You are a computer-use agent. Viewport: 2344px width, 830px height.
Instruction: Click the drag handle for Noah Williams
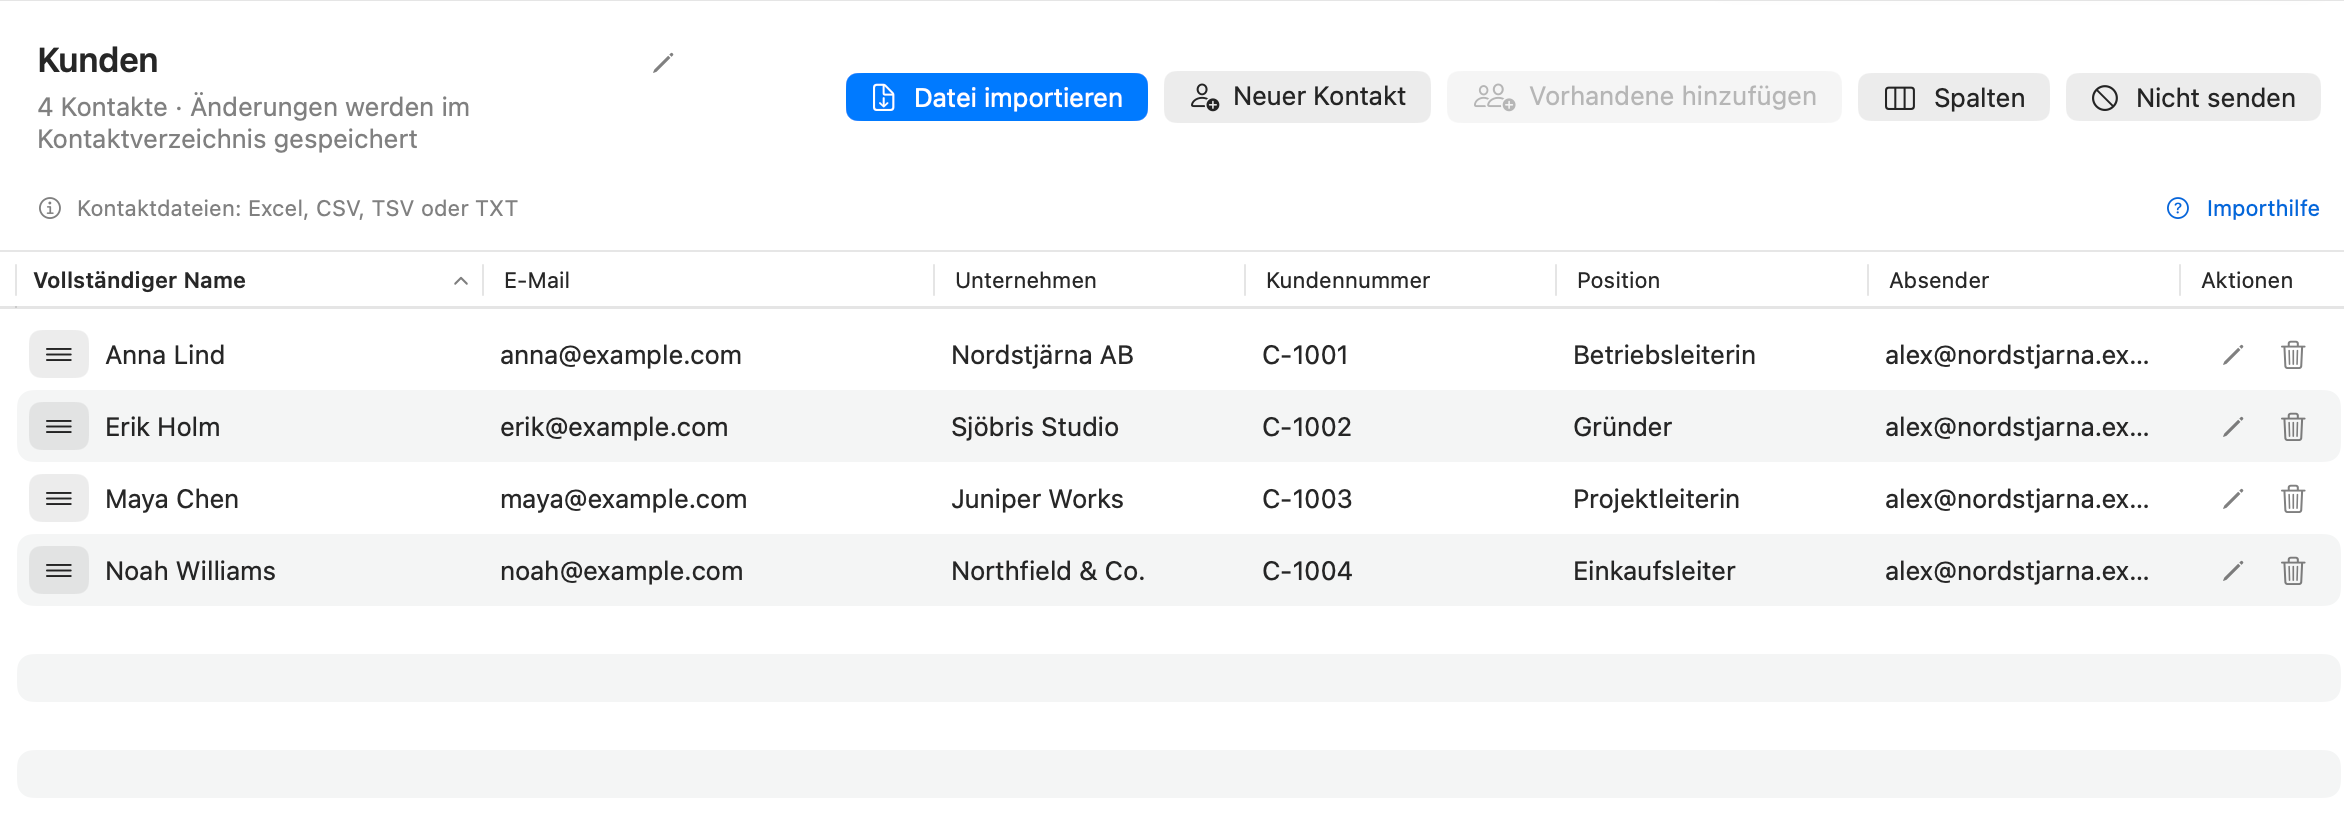tap(59, 570)
